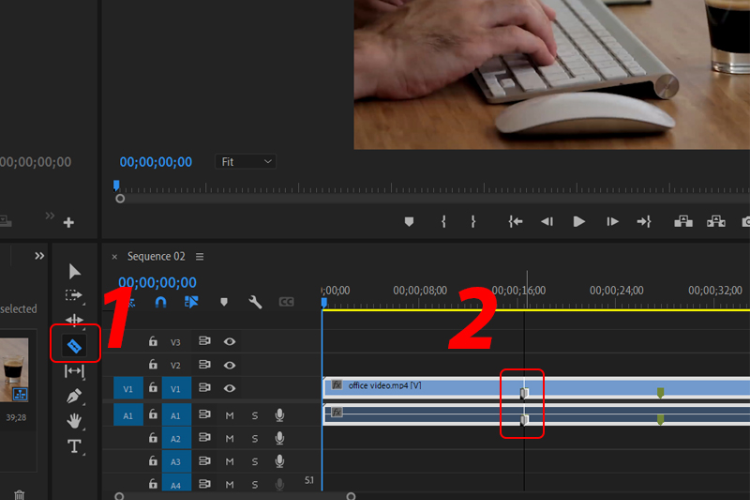Target the A3 track header

pyautogui.click(x=176, y=462)
